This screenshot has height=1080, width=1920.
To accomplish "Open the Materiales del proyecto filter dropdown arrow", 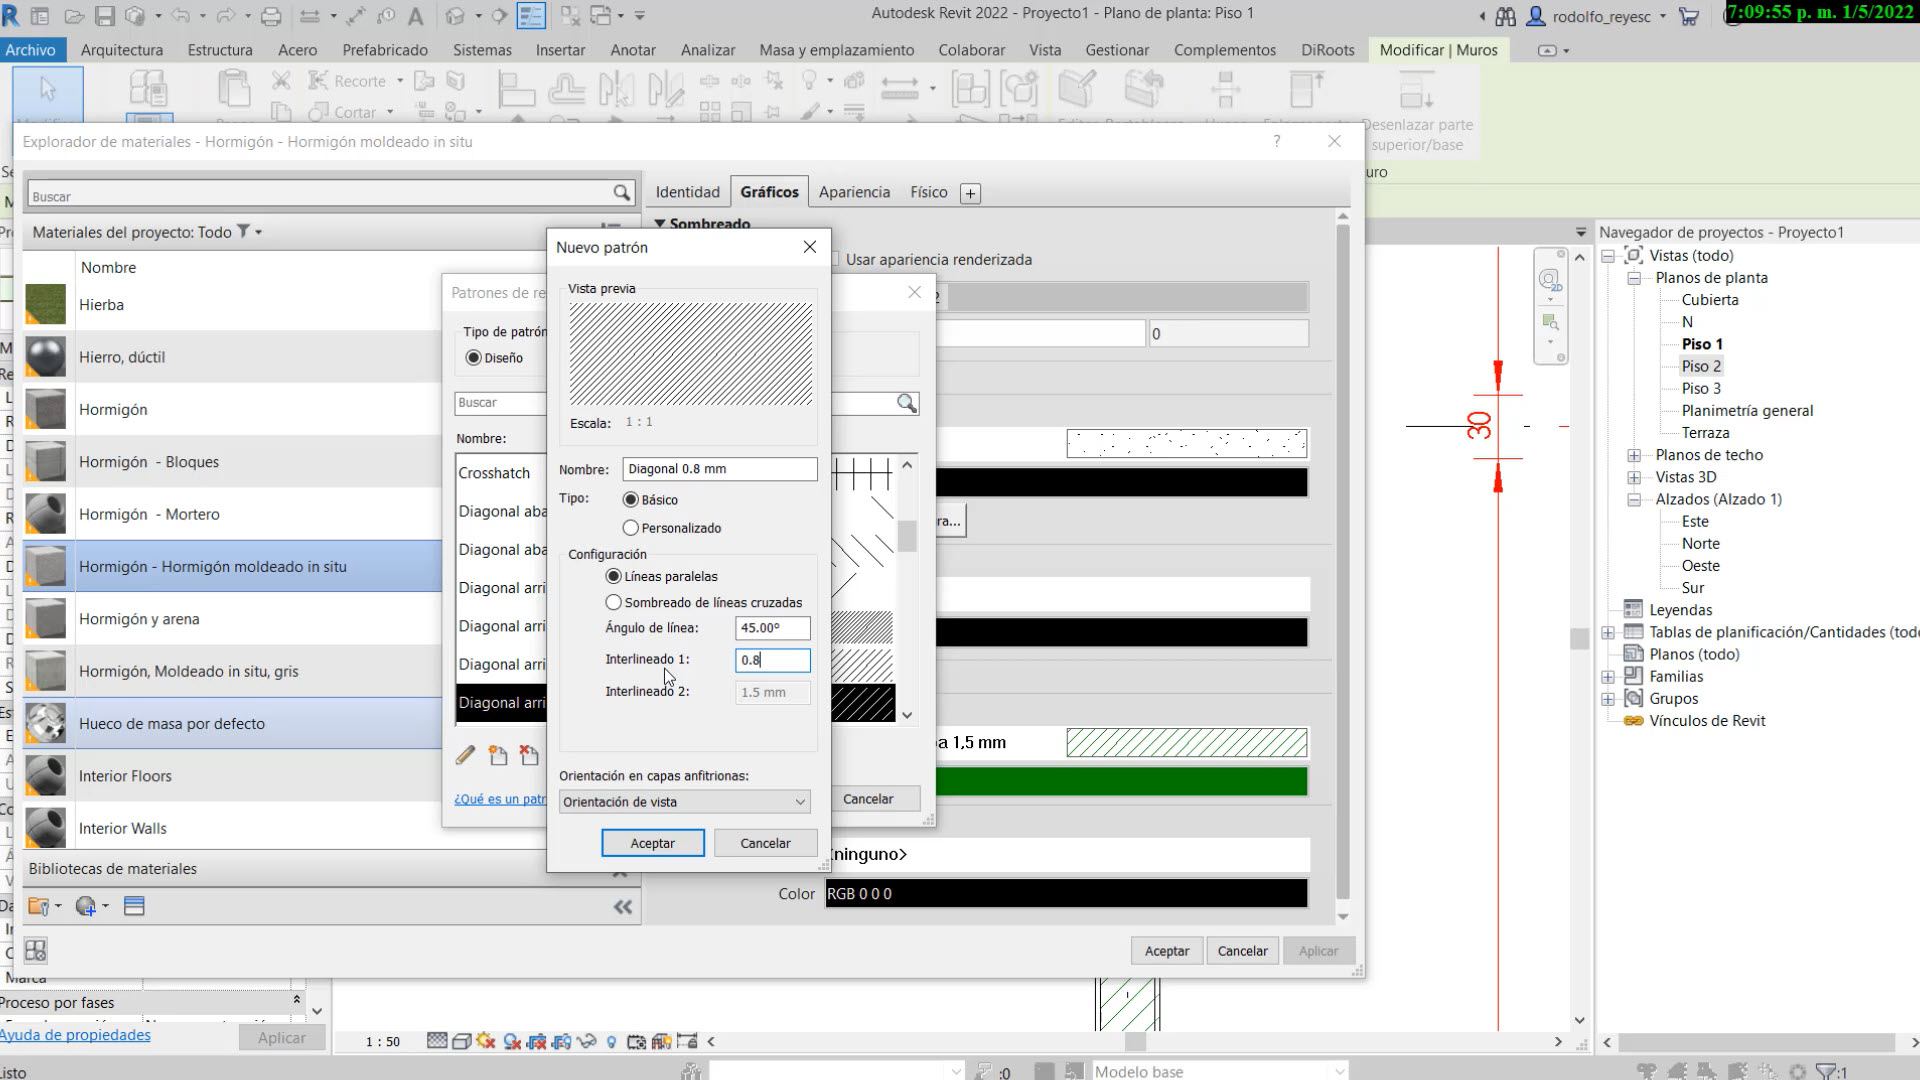I will pyautogui.click(x=259, y=232).
